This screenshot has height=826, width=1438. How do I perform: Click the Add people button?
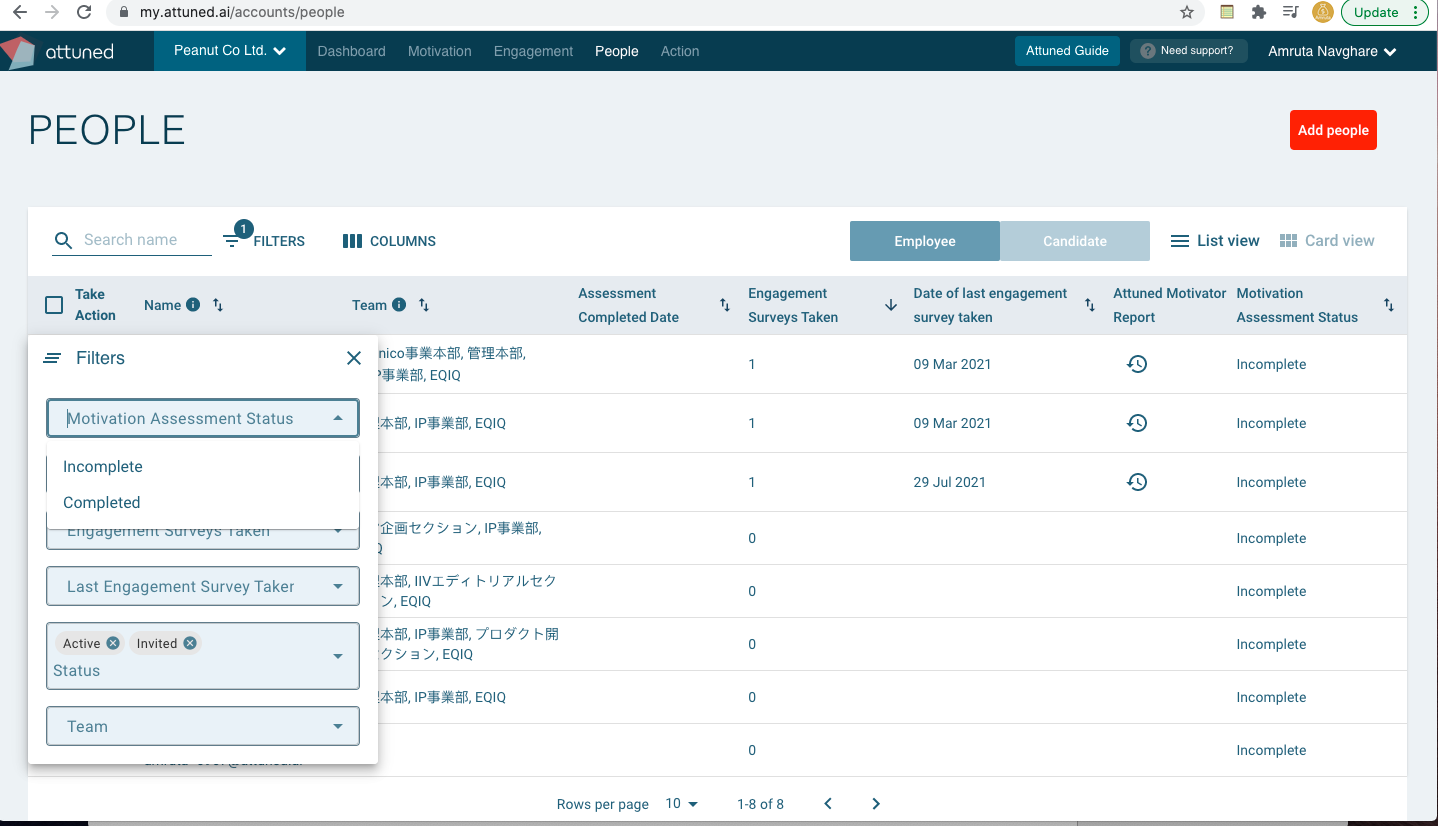[1333, 130]
